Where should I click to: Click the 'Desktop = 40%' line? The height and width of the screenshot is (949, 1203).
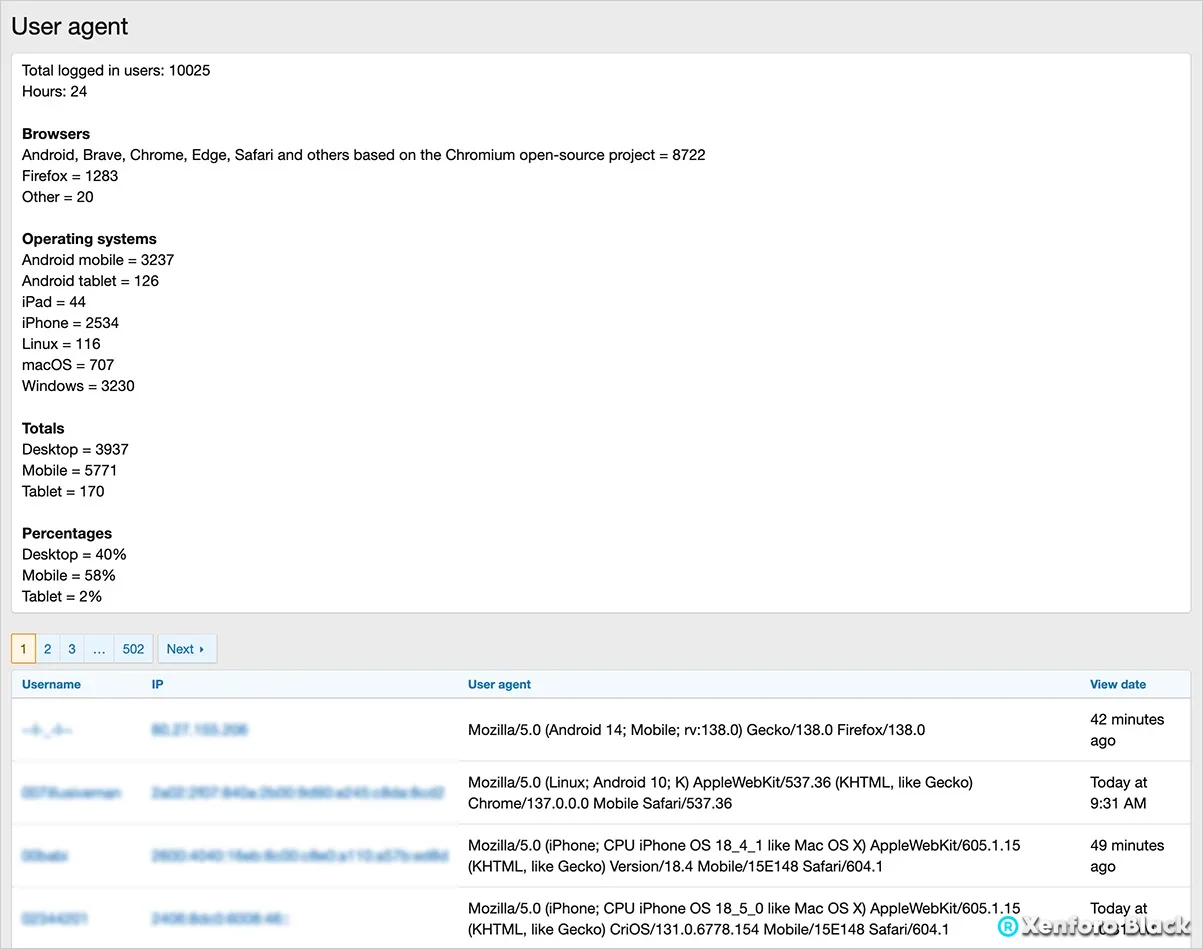coord(74,554)
